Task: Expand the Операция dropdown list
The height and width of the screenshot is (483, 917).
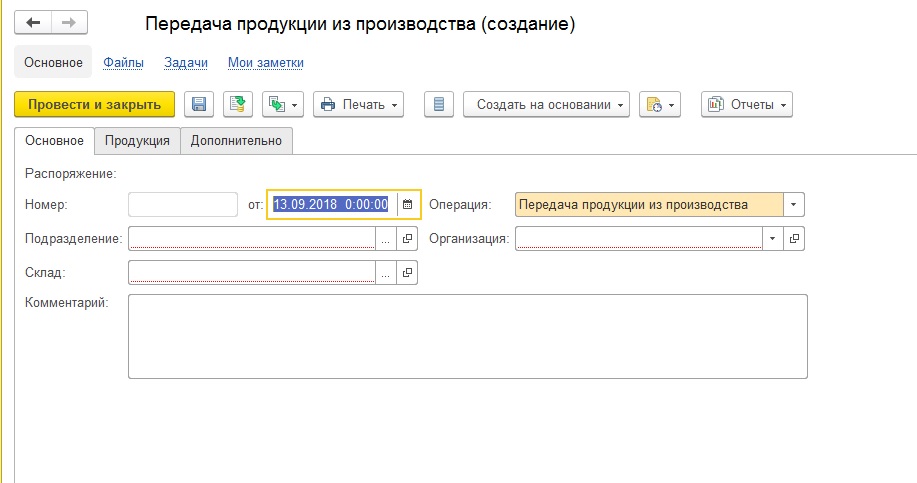Action: (794, 205)
